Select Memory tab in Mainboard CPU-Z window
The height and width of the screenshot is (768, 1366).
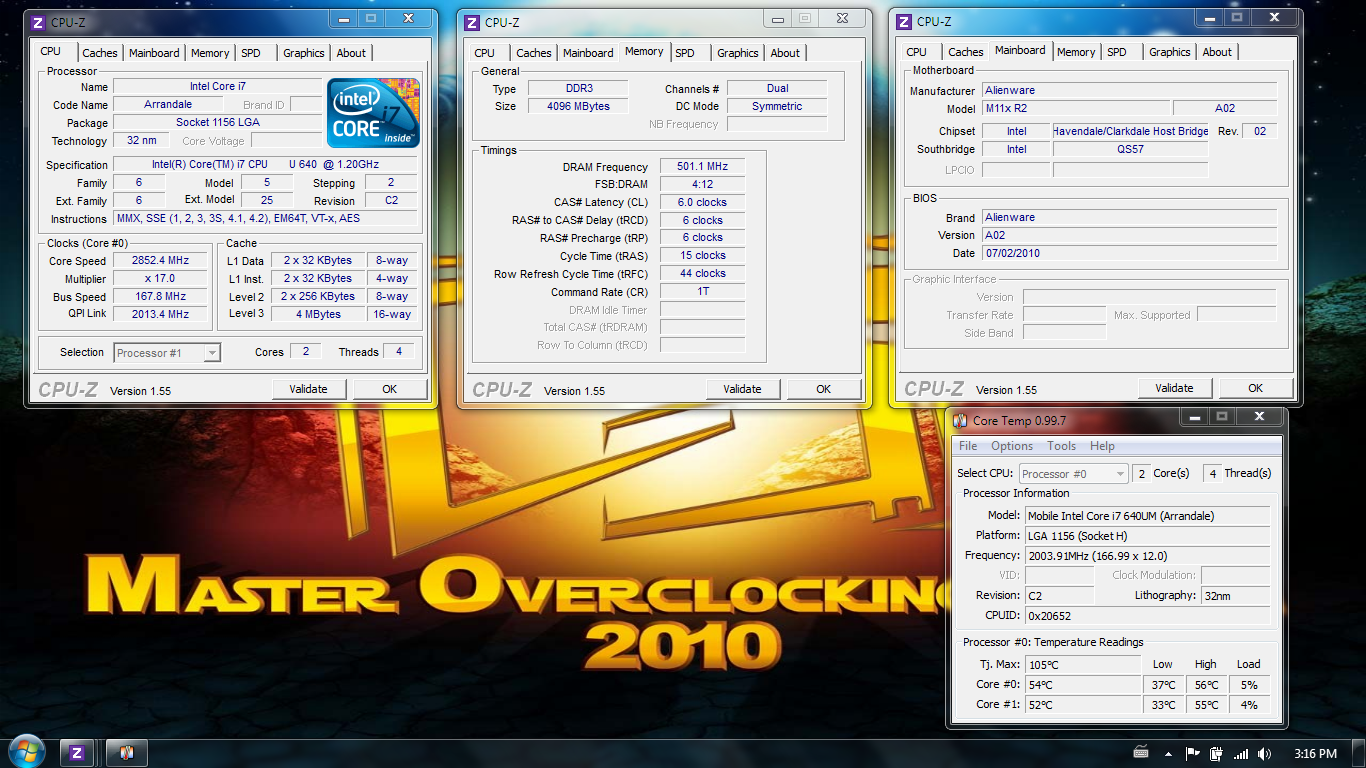[x=1076, y=52]
